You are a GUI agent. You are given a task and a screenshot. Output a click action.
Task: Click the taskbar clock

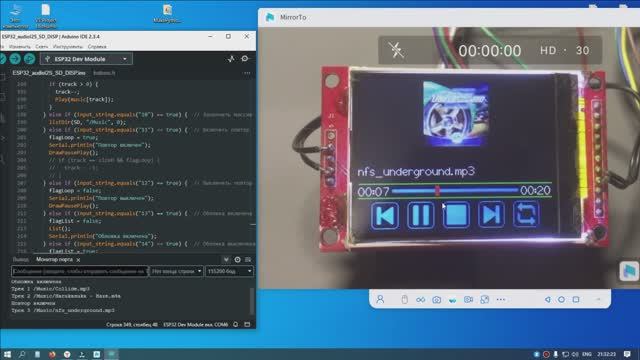(606, 354)
